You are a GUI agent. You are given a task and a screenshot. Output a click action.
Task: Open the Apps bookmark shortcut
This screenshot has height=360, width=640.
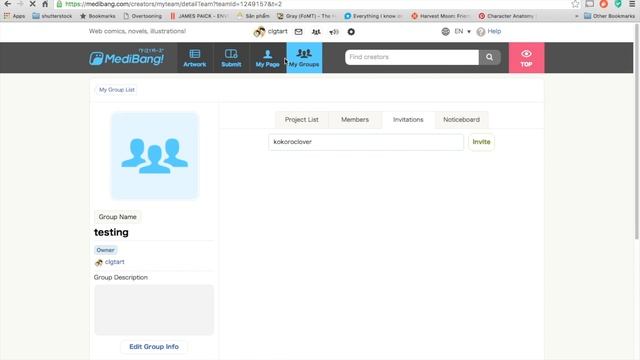[15, 16]
